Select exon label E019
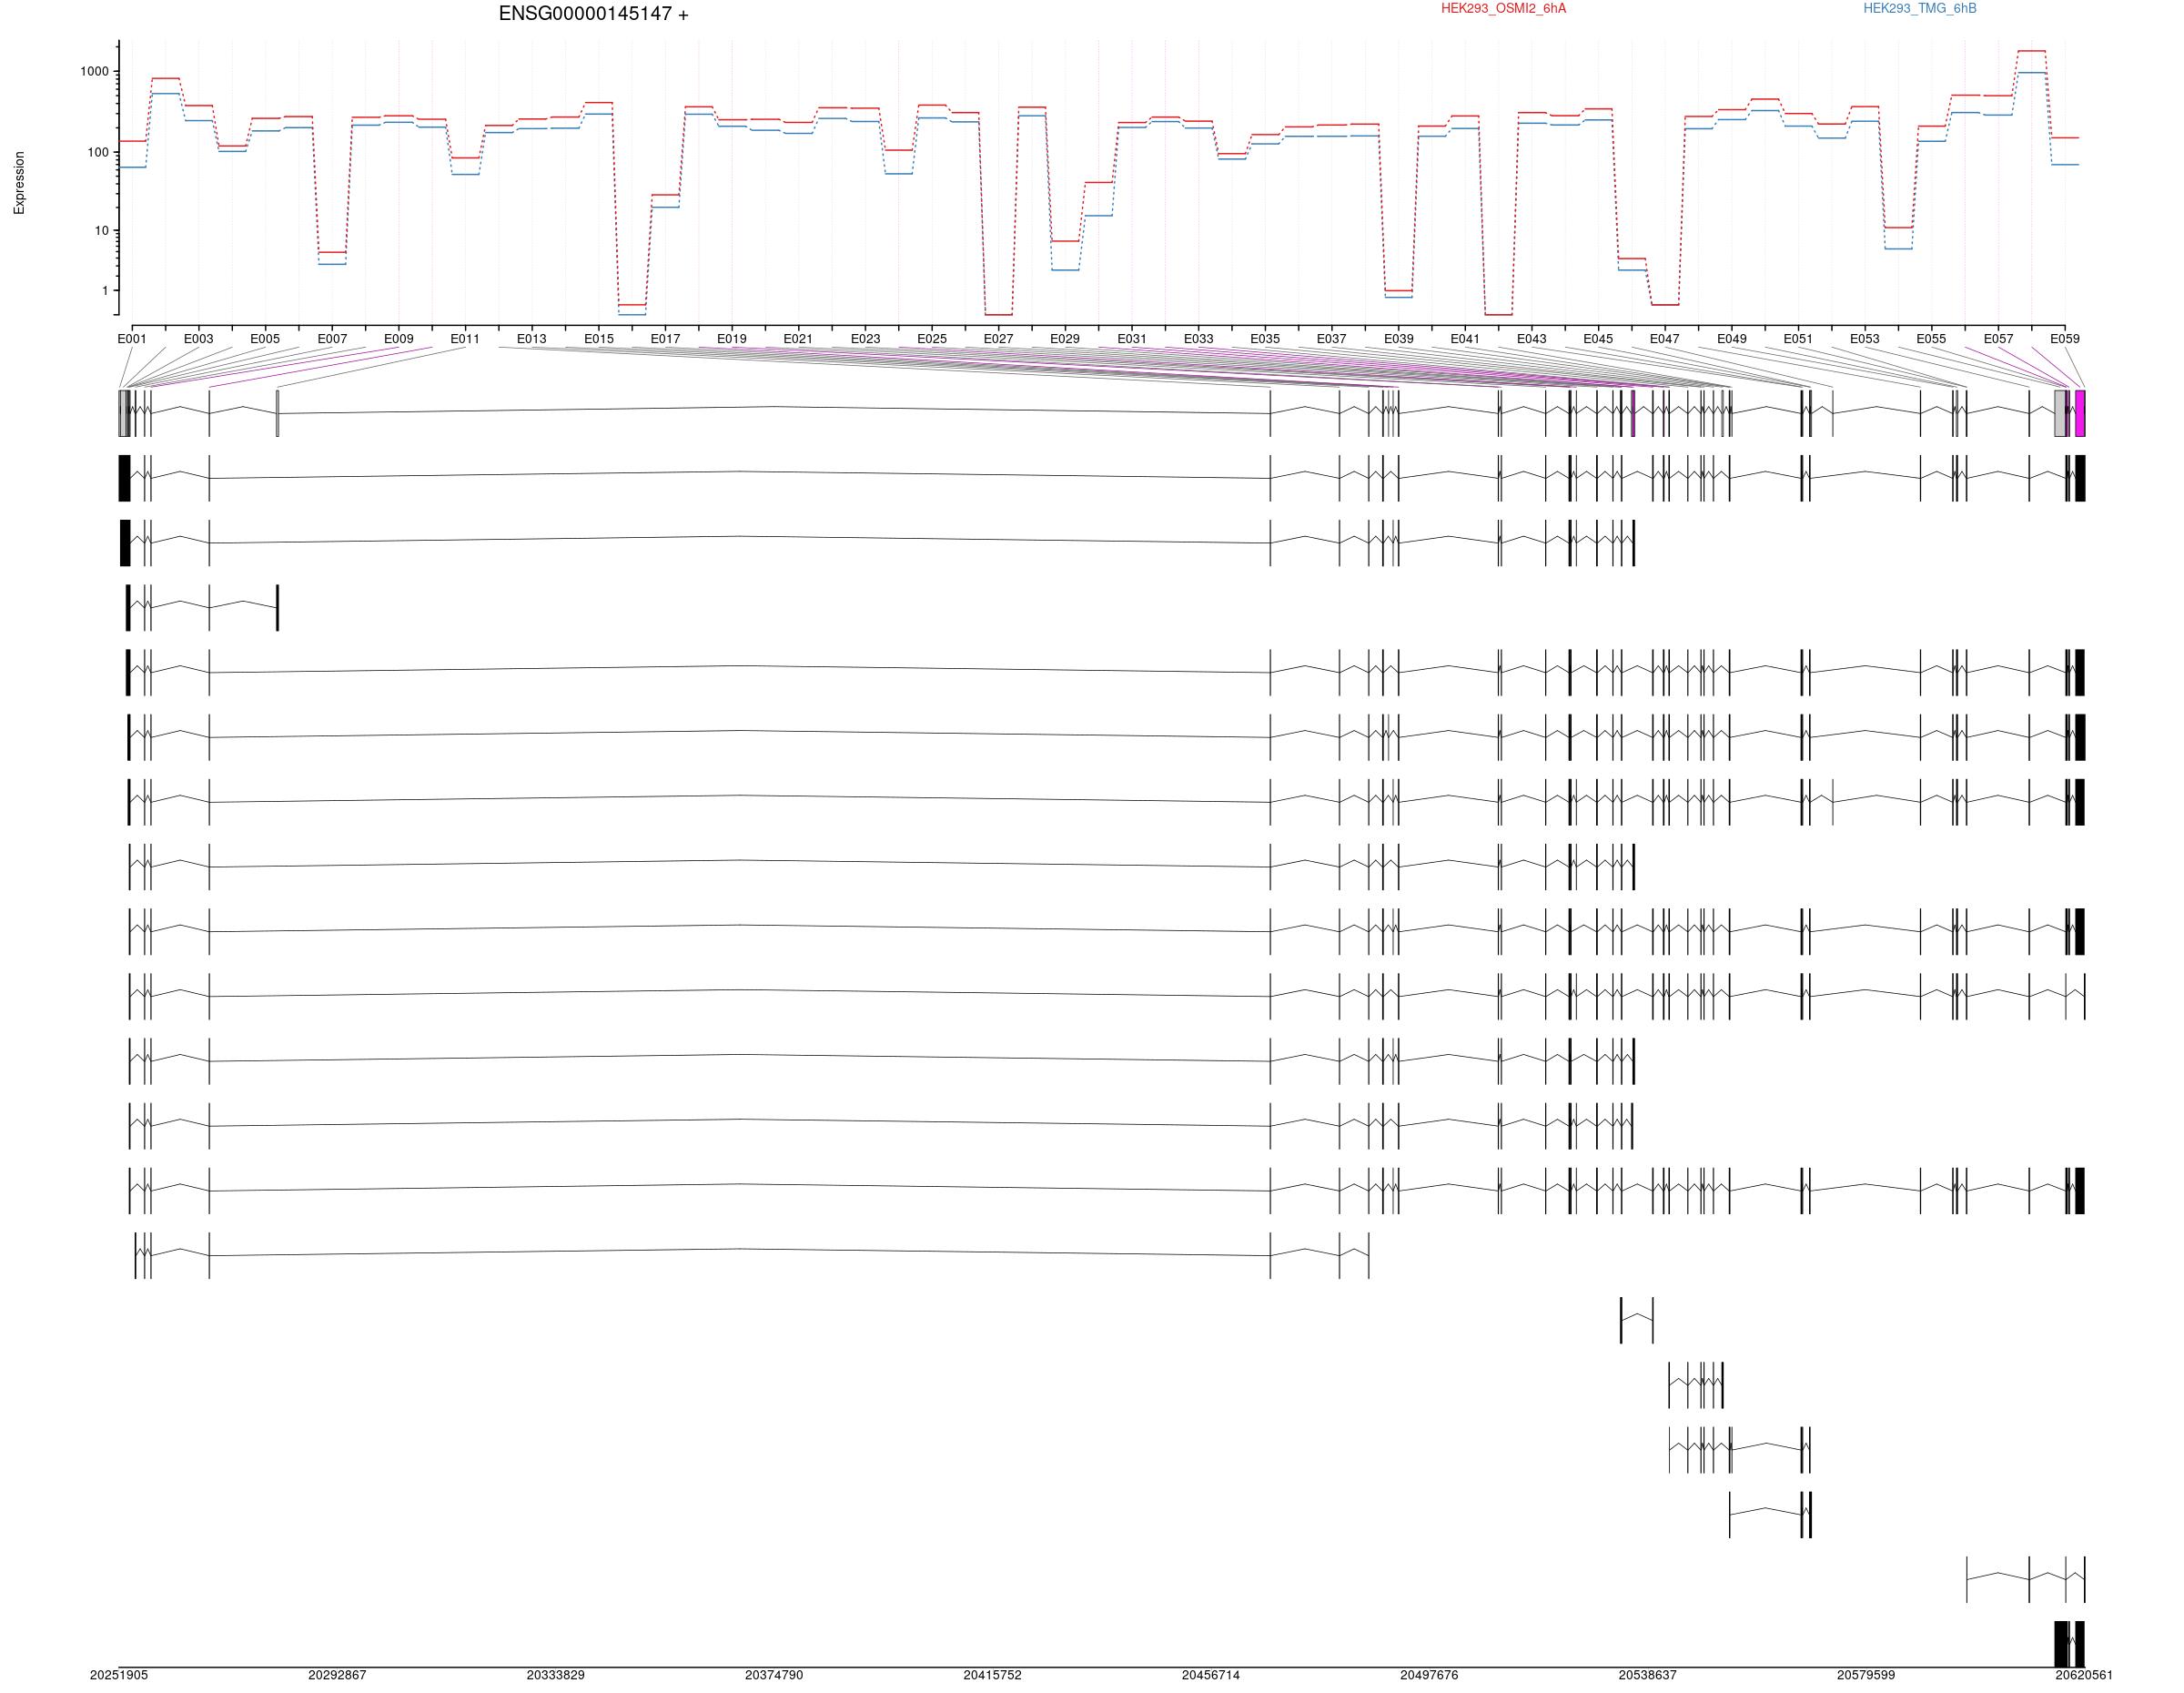 [732, 339]
